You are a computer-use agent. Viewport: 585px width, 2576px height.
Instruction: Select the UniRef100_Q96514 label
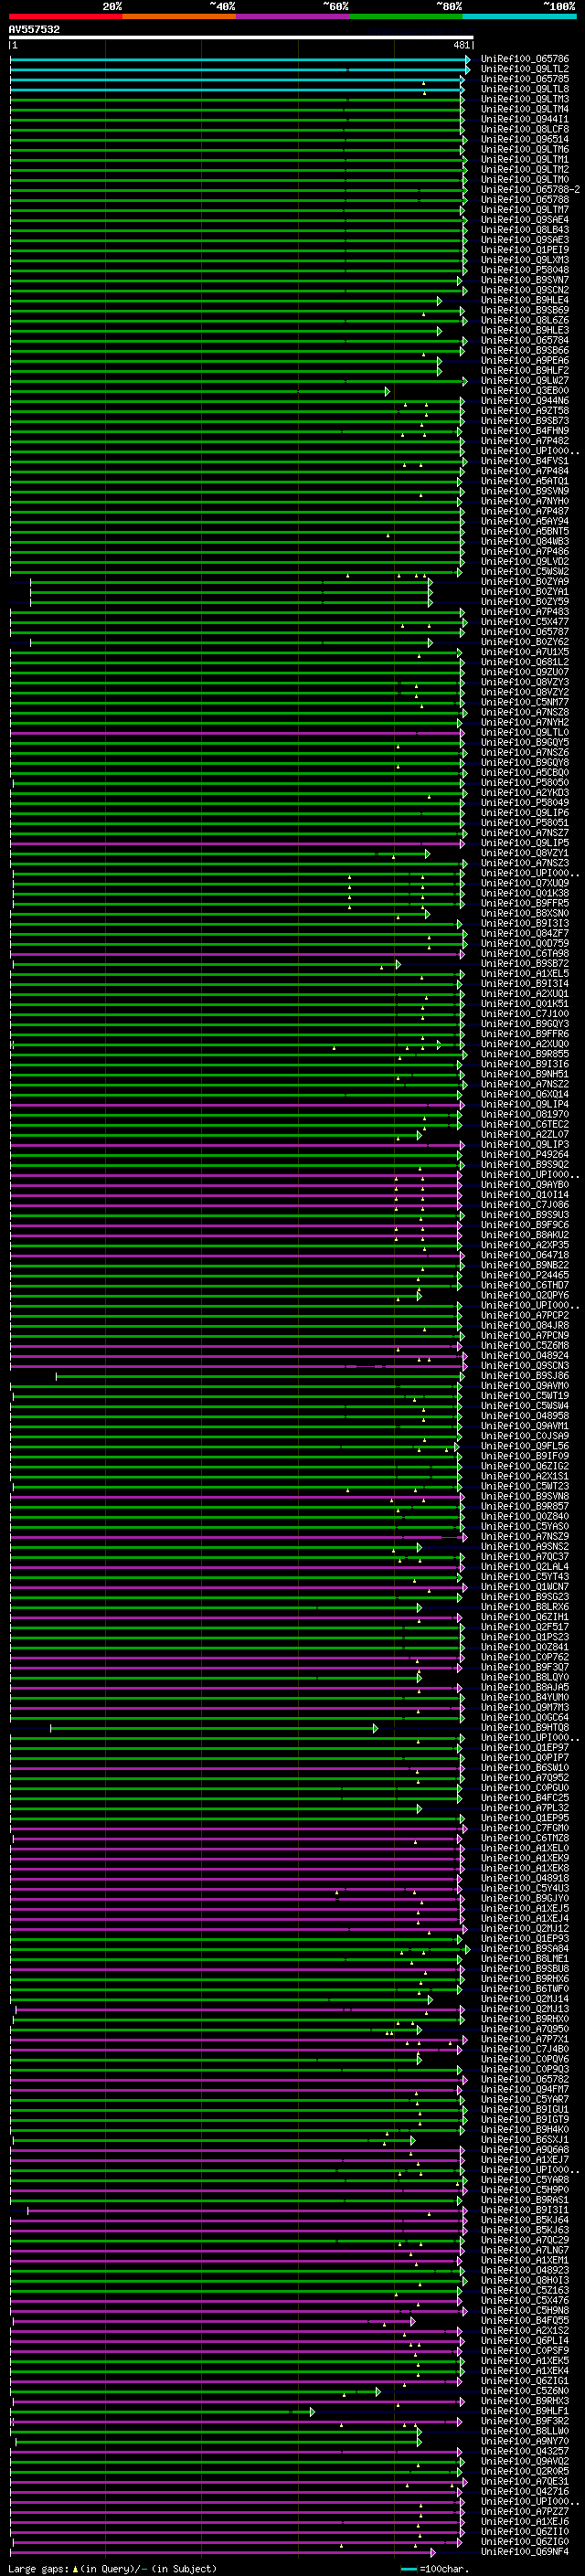(525, 139)
